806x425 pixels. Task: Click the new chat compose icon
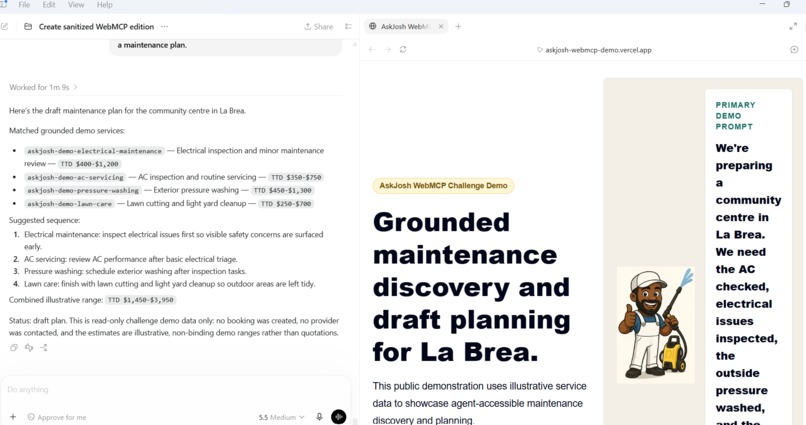click(5, 27)
